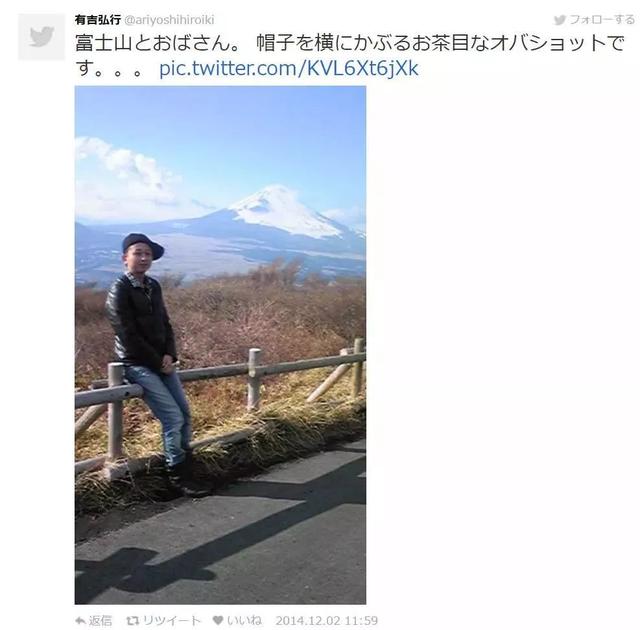Open the pic.twitter.com/KVL6Xt6jXk link

289,69
